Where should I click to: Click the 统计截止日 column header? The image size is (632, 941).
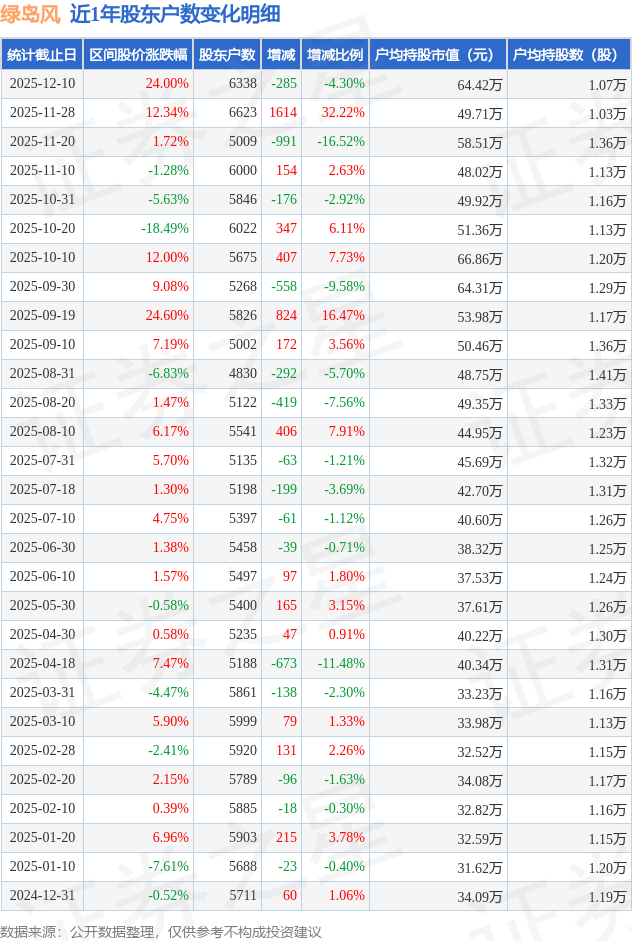pyautogui.click(x=41, y=55)
